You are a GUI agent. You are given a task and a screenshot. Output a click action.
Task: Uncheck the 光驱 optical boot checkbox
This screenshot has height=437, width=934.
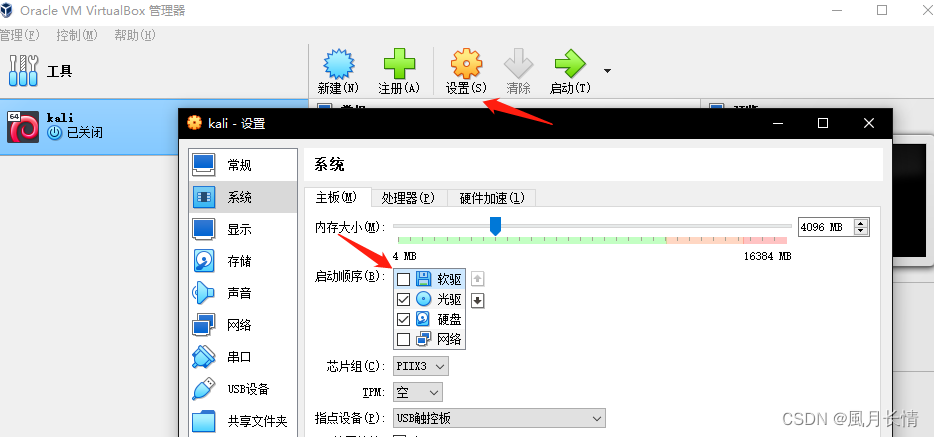pyautogui.click(x=403, y=299)
